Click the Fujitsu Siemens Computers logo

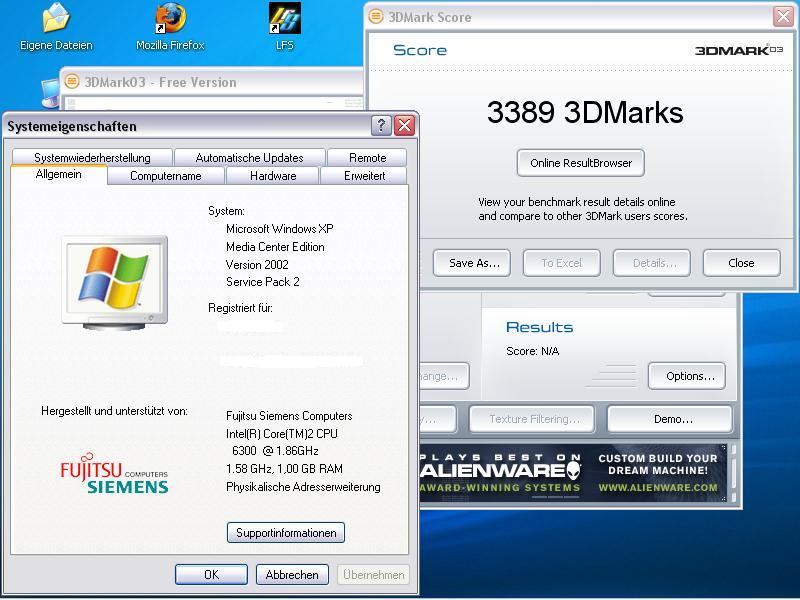pos(114,473)
